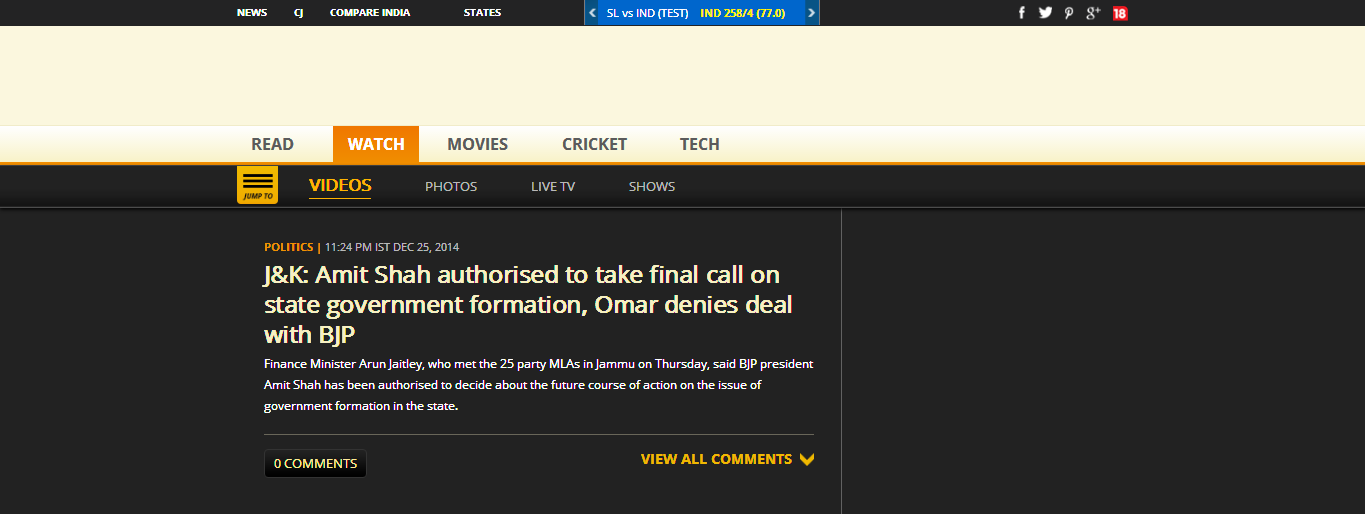The image size is (1365, 514).
Task: Click the Google Plus icon
Action: pyautogui.click(x=1093, y=13)
